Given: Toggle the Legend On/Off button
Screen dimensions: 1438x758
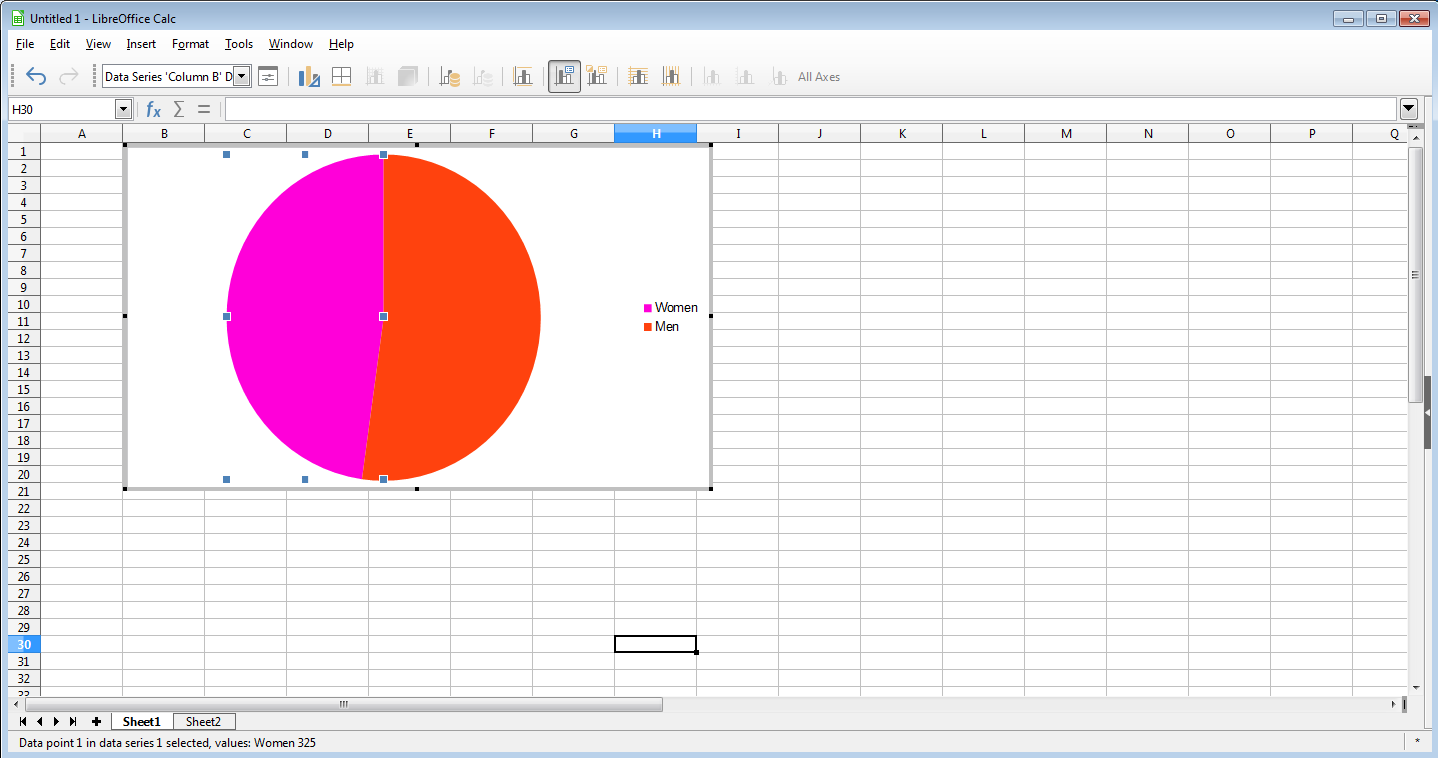Looking at the screenshot, I should click(565, 76).
